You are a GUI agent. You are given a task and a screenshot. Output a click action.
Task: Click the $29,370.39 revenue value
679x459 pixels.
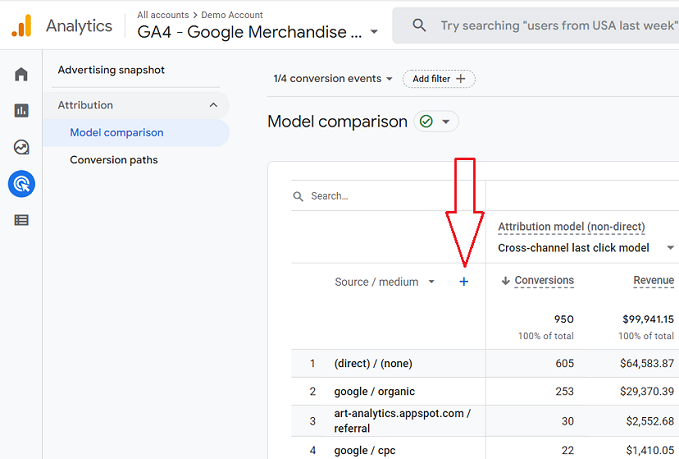point(647,391)
